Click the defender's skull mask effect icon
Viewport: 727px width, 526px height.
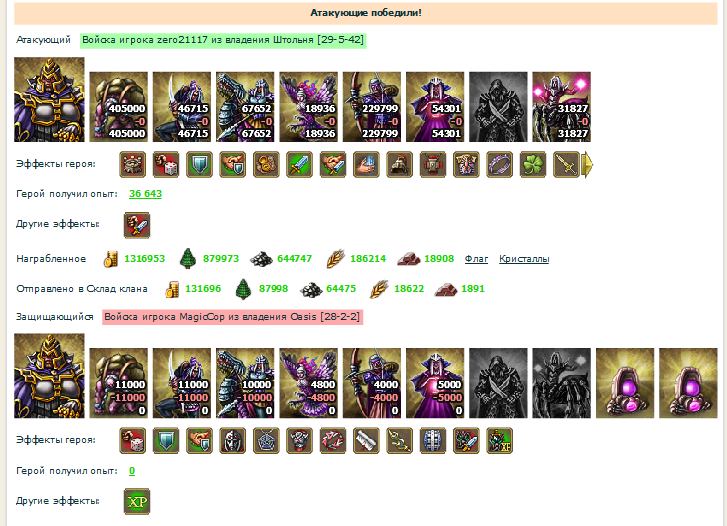coord(232,441)
